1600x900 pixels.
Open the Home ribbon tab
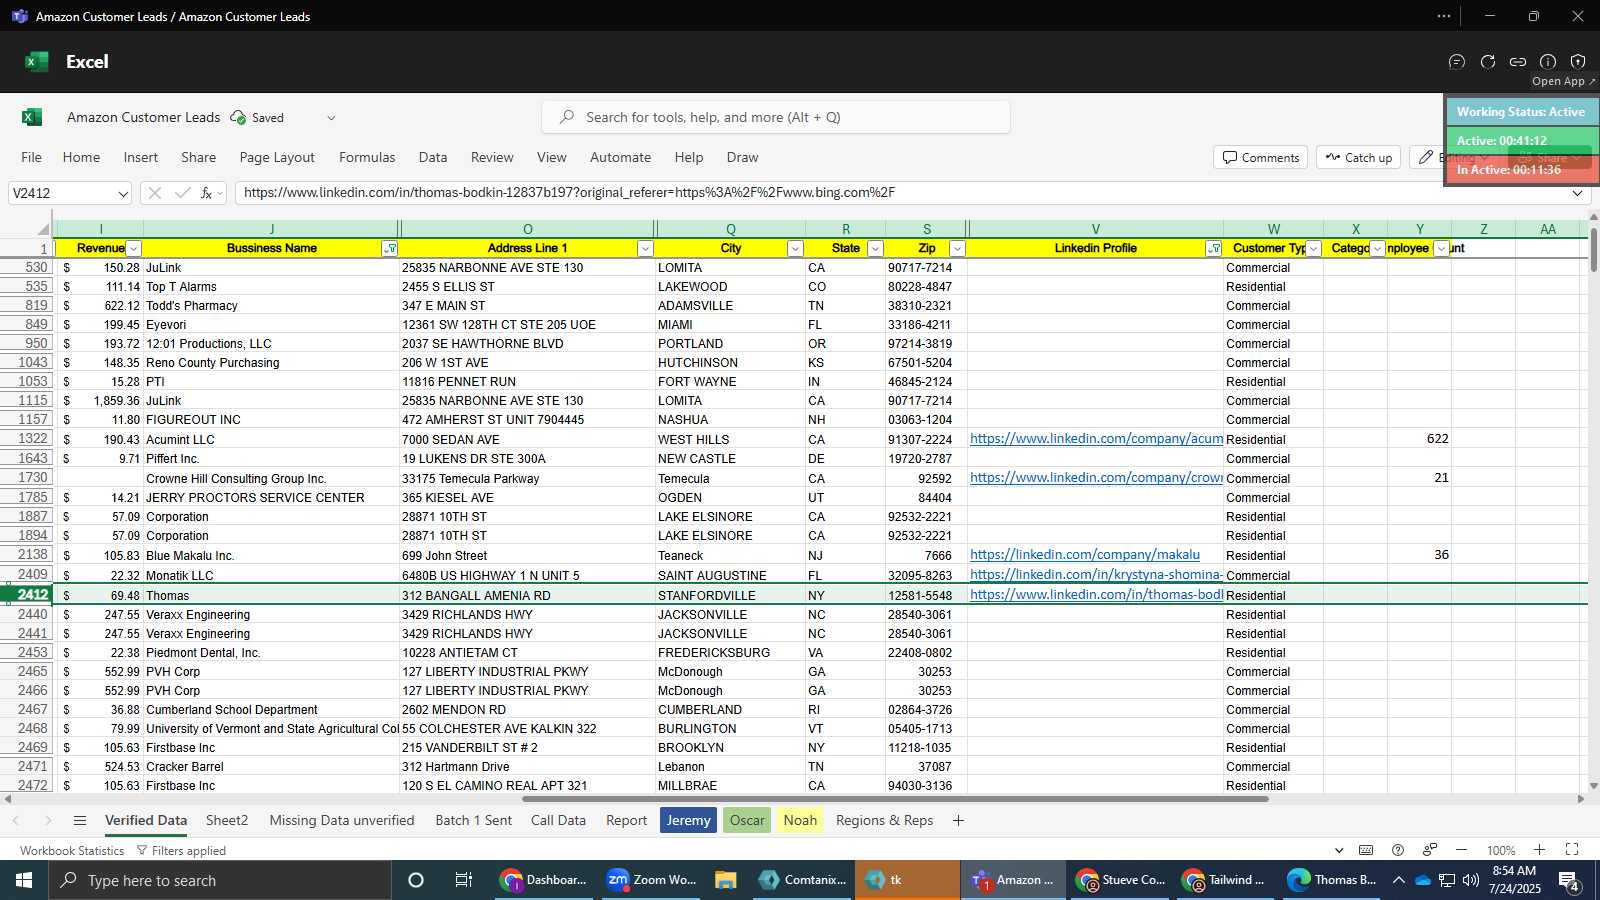(x=81, y=157)
